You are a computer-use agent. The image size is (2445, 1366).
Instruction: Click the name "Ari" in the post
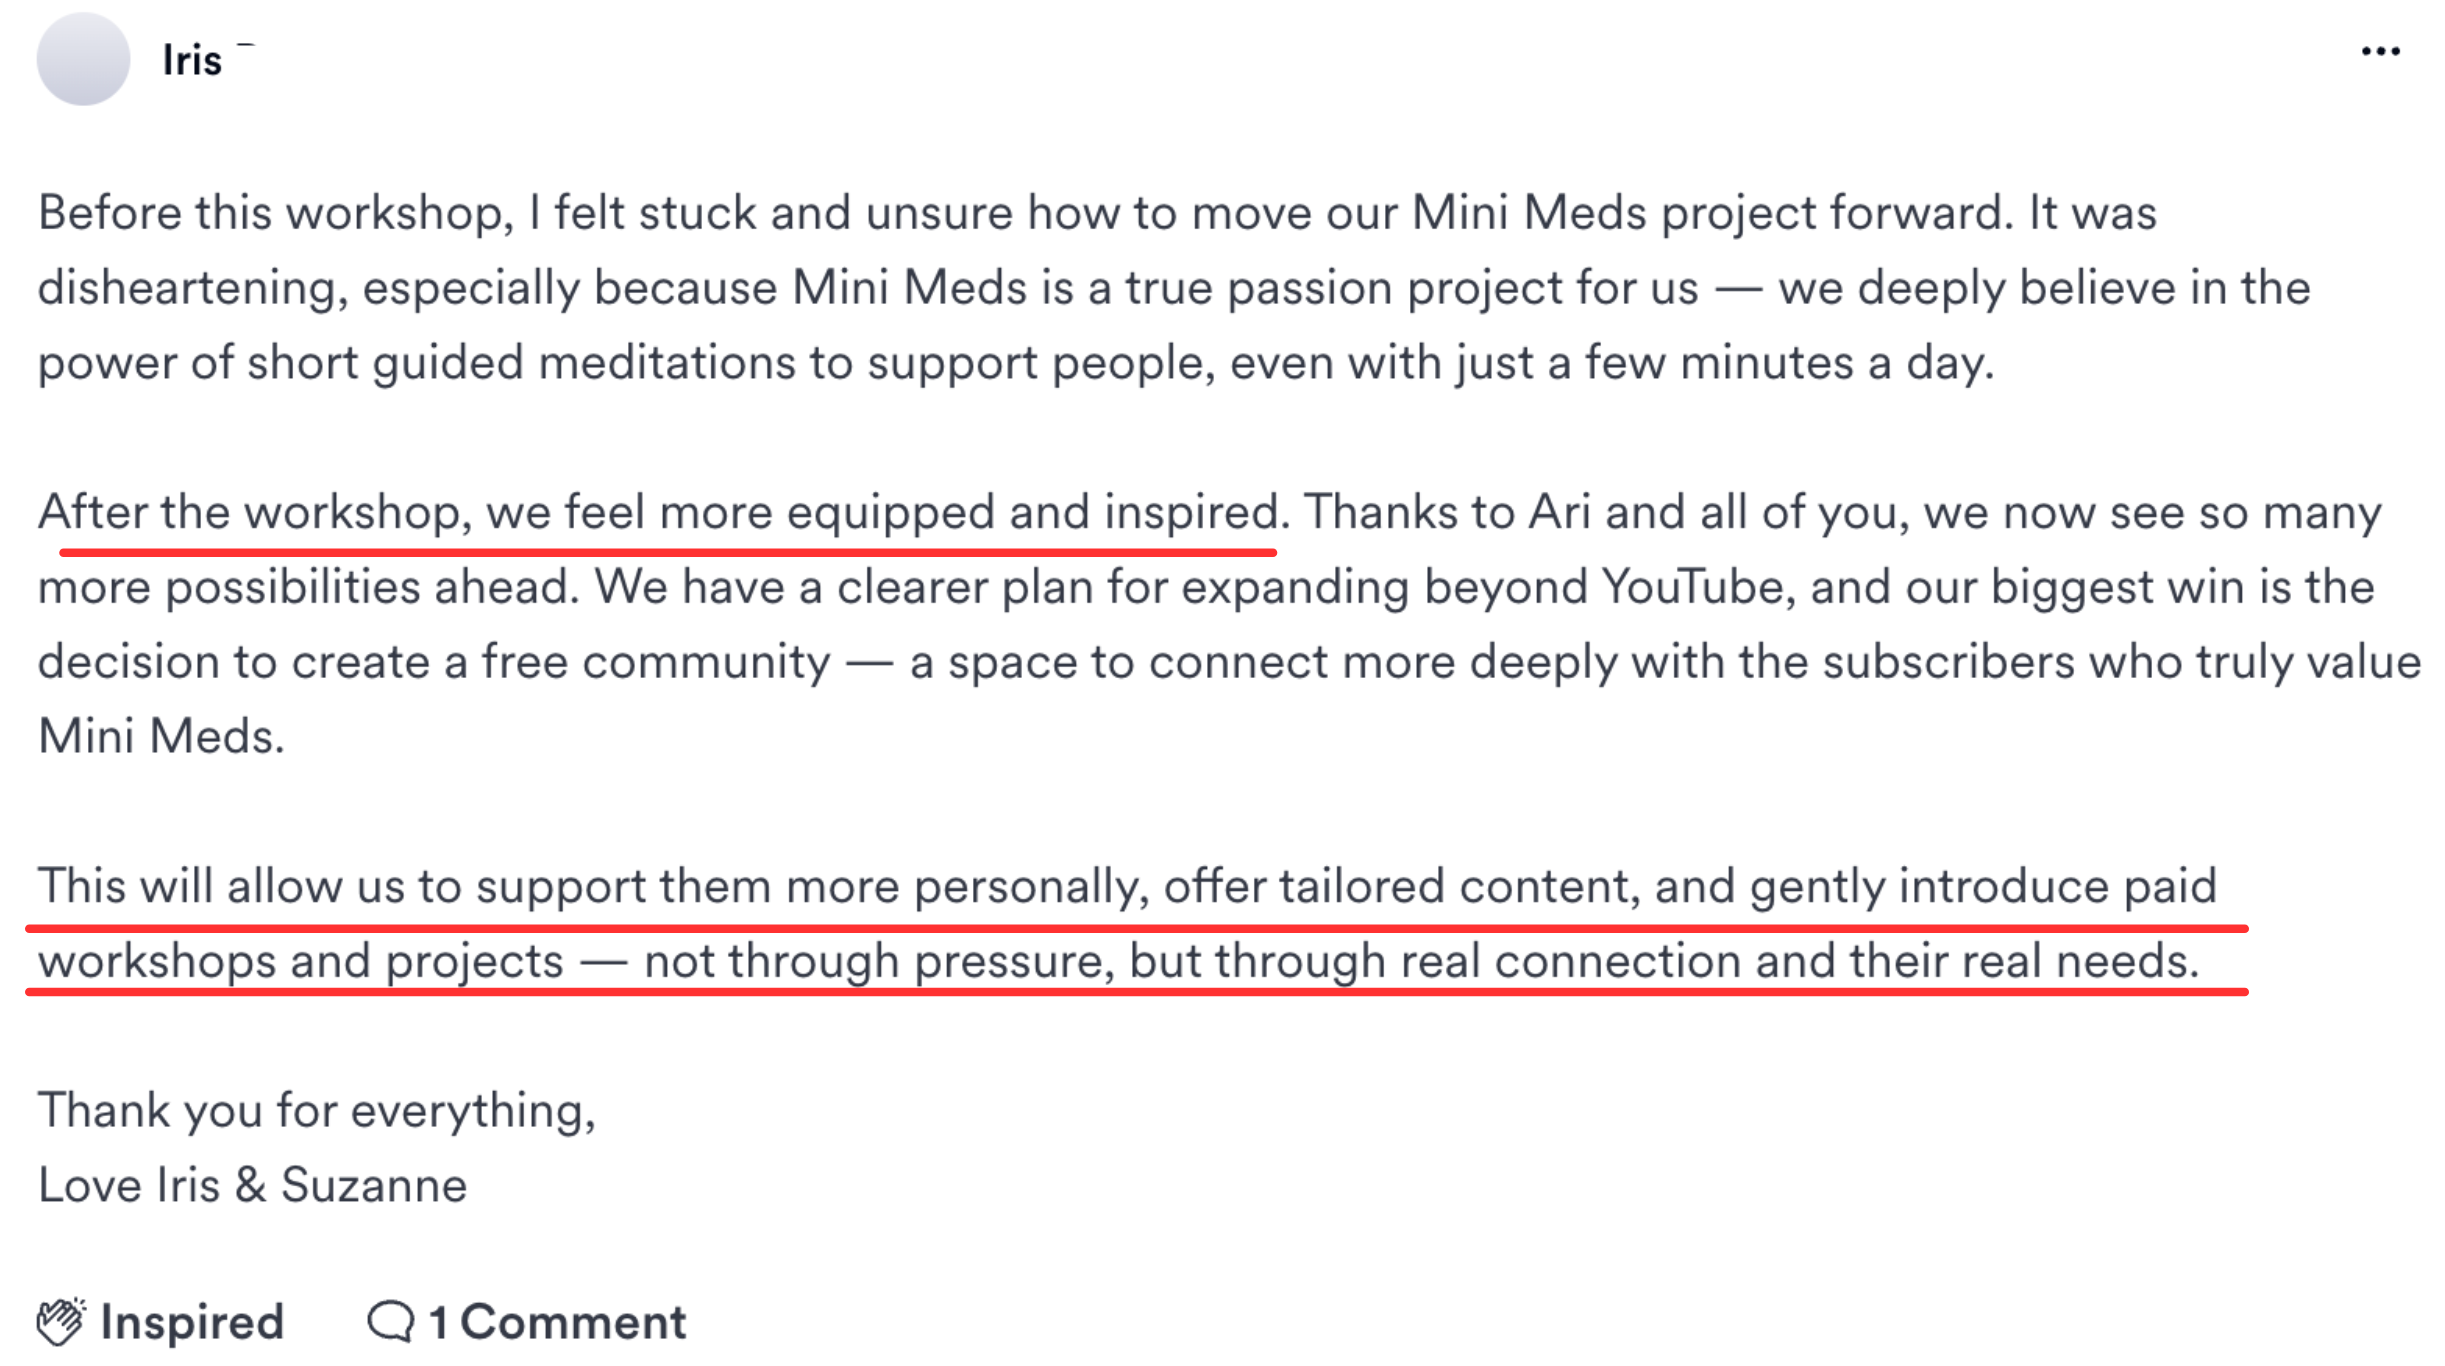[x=1559, y=512]
